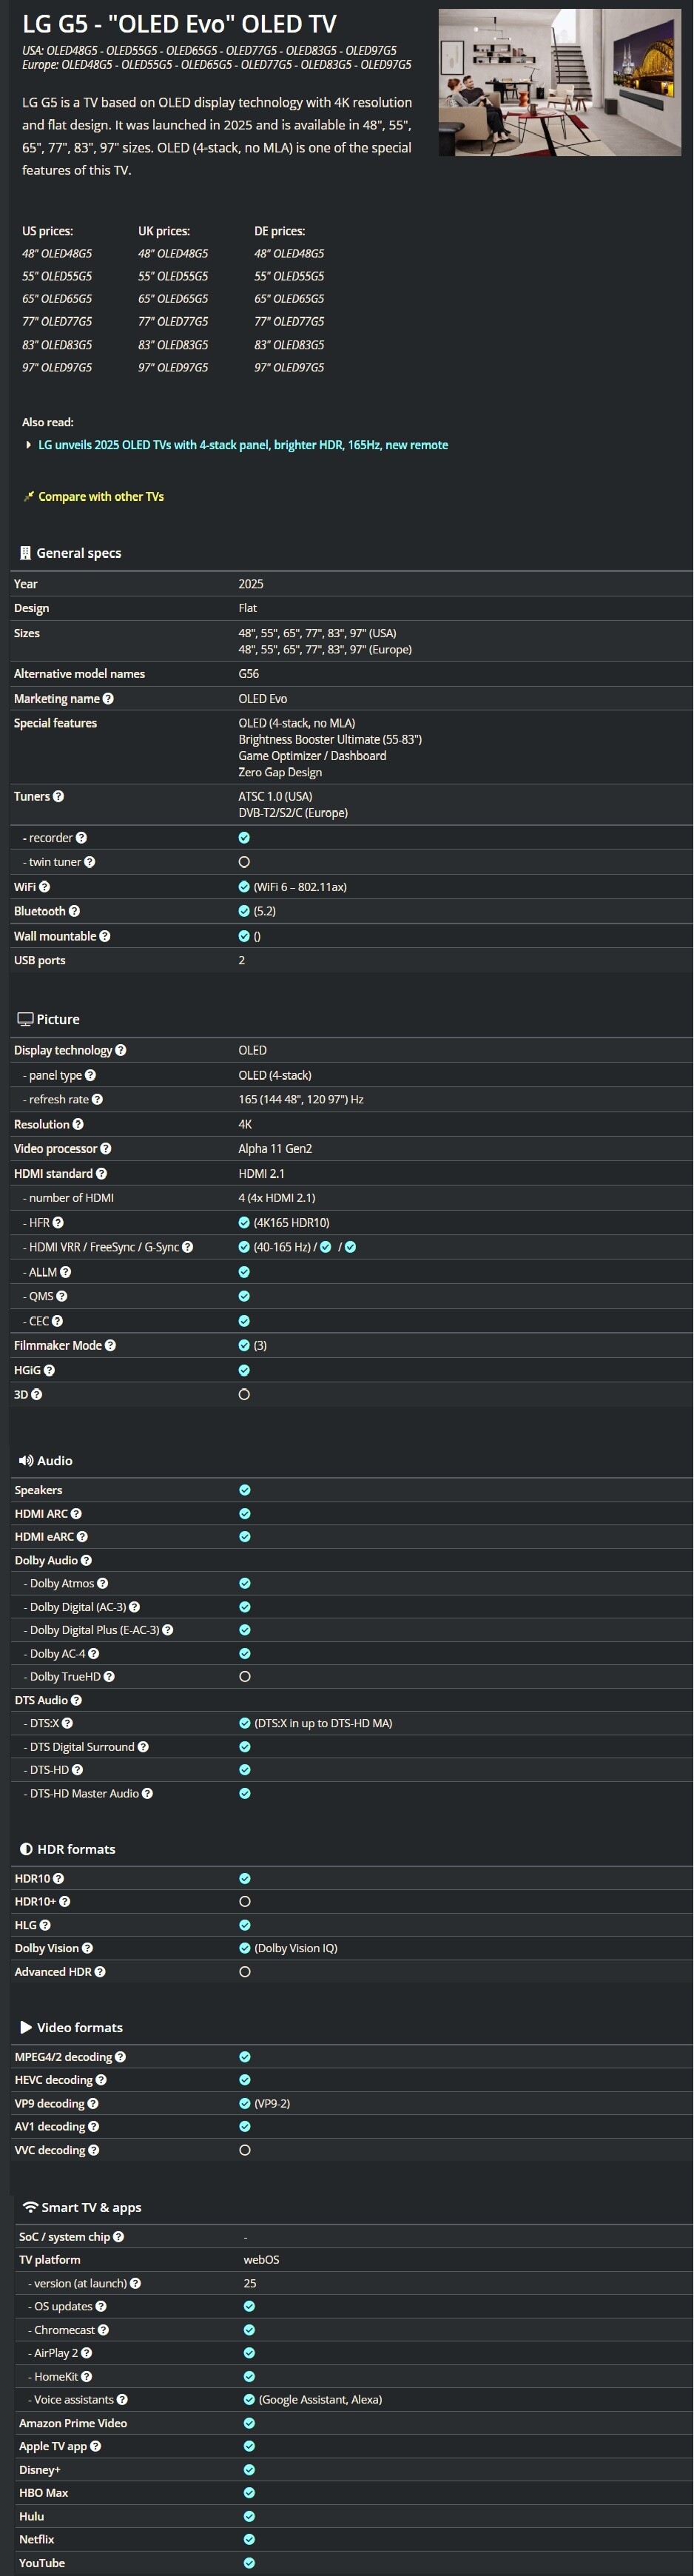The height and width of the screenshot is (2576, 694).
Task: Open the help tooltip for Display technology
Action: point(121,1050)
